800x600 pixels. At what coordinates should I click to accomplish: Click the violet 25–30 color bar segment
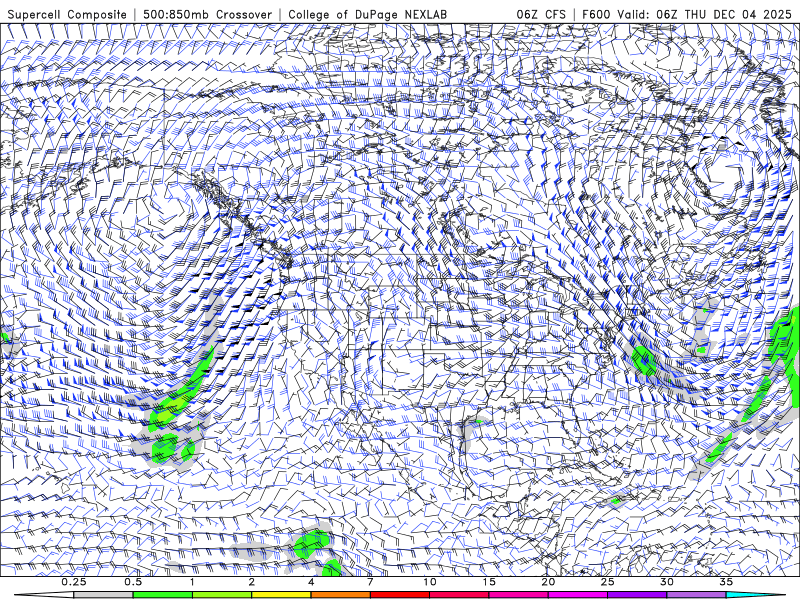[x=637, y=595]
